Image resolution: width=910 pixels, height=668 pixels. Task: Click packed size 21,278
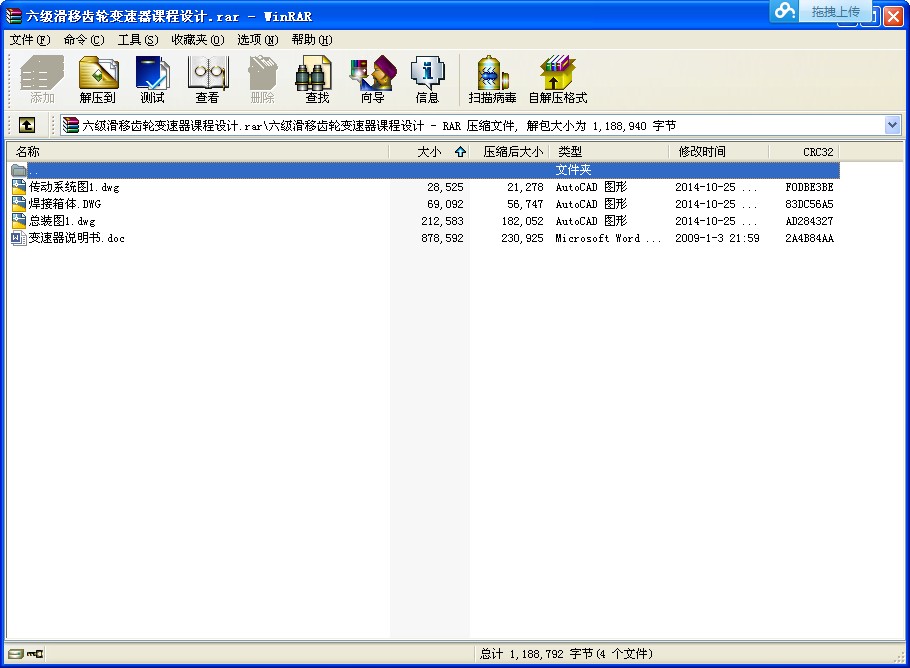[525, 187]
